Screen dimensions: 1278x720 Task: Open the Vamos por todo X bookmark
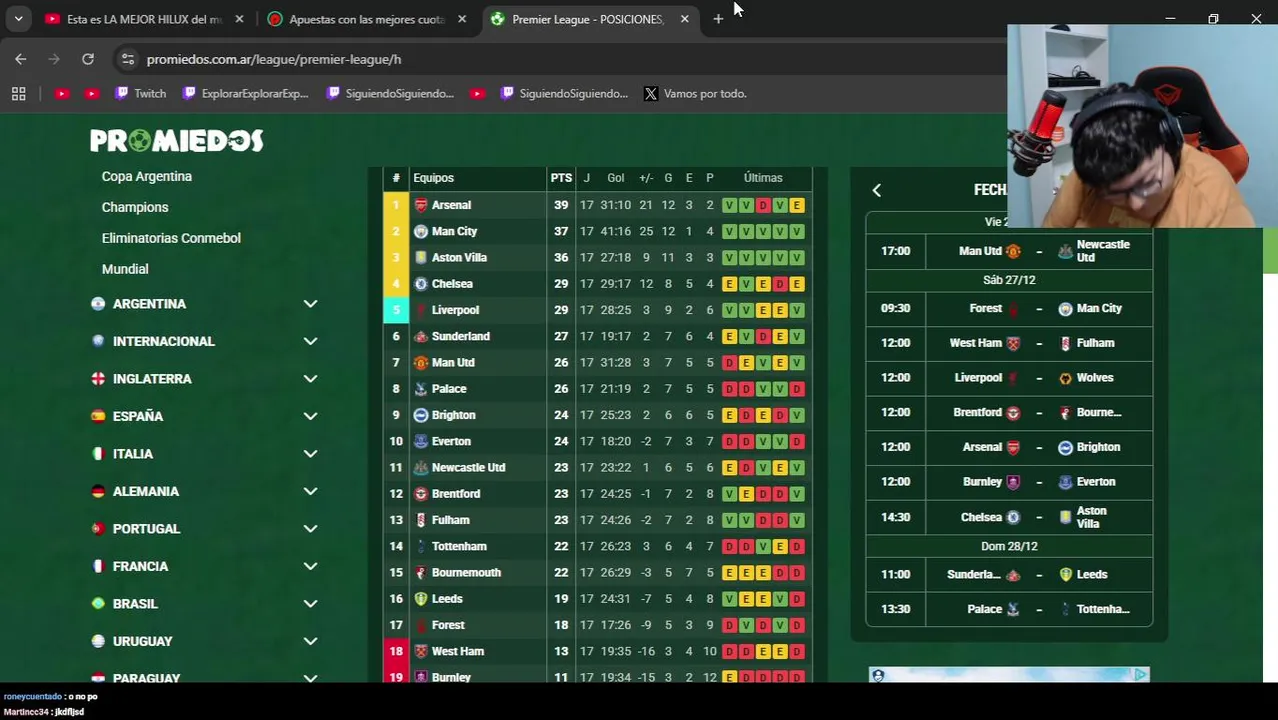[x=695, y=93]
